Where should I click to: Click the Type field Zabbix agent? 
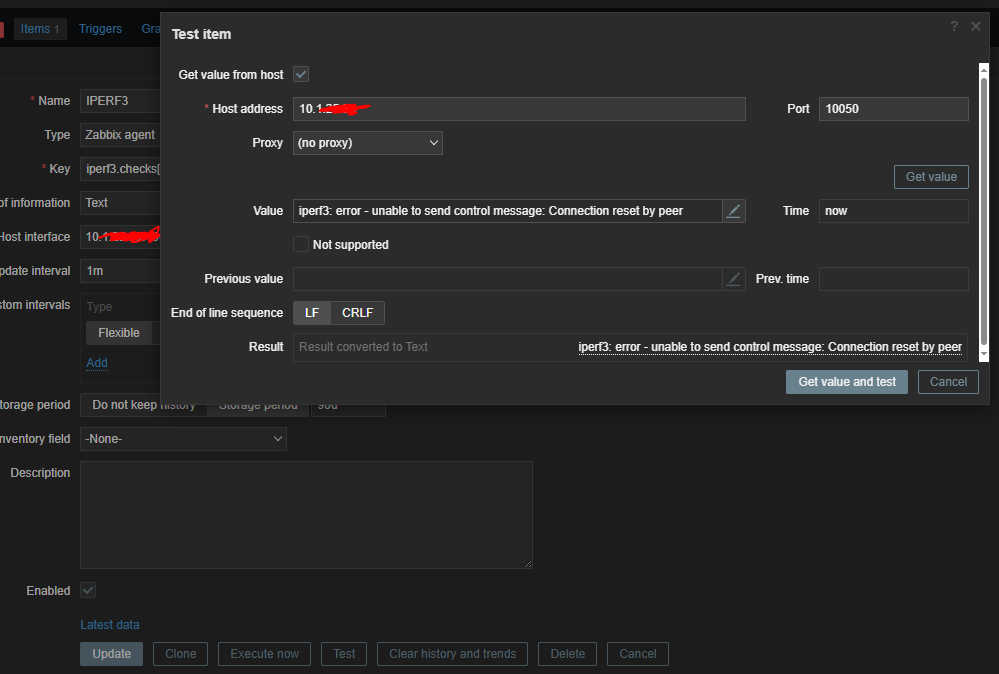pyautogui.click(x=120, y=134)
